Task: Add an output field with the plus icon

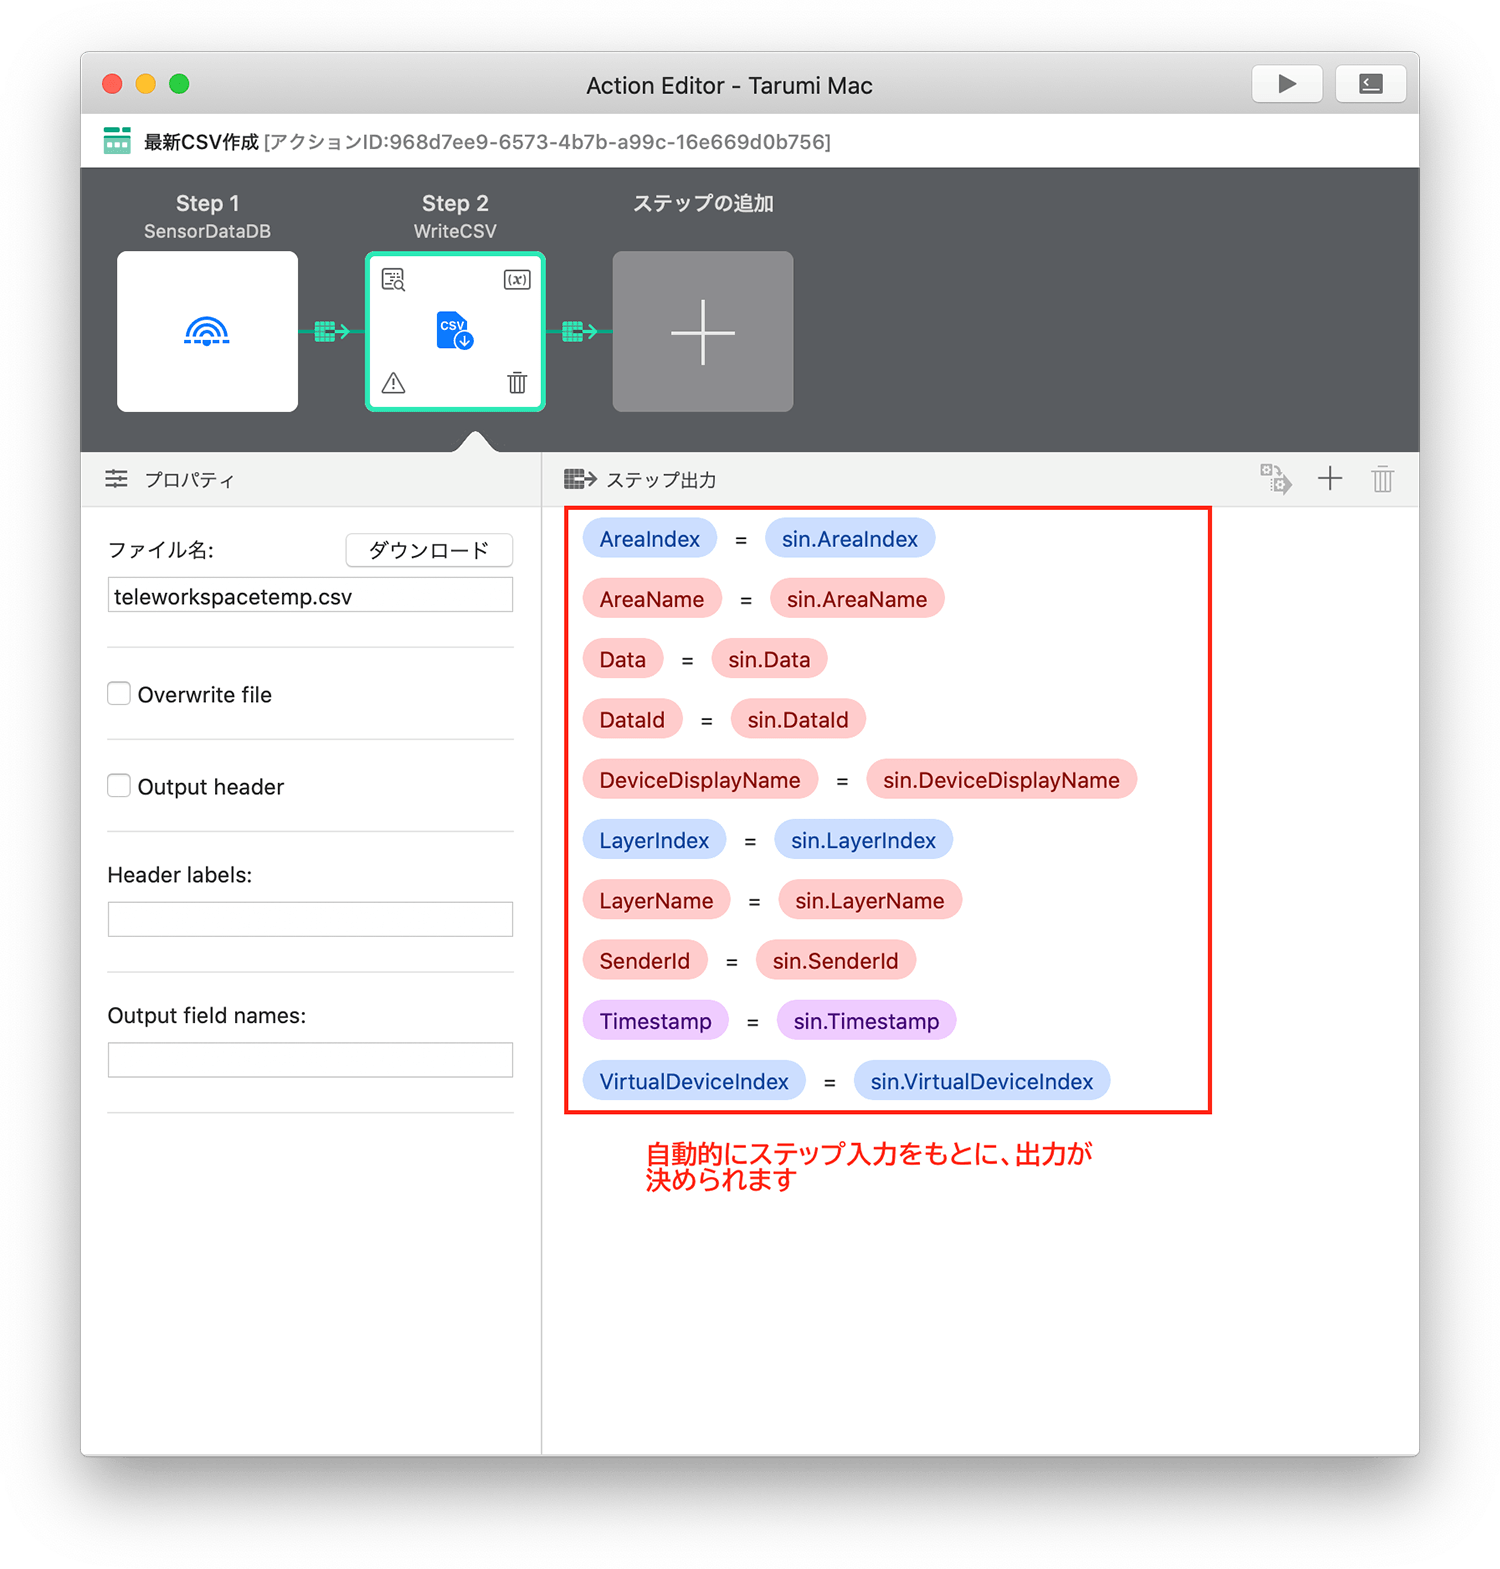Action: tap(1330, 479)
